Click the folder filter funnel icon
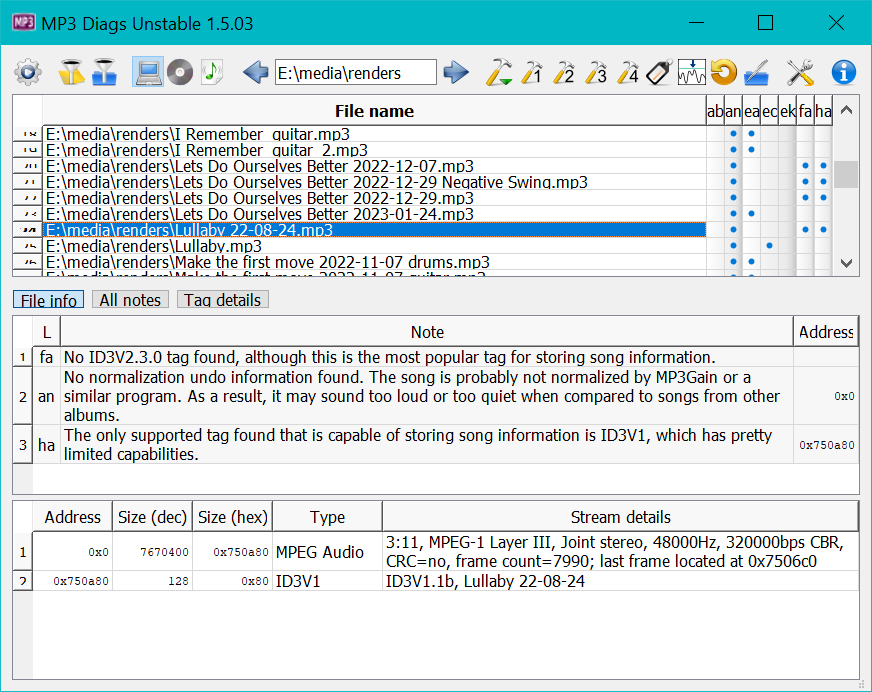The height and width of the screenshot is (692, 872). (x=103, y=72)
